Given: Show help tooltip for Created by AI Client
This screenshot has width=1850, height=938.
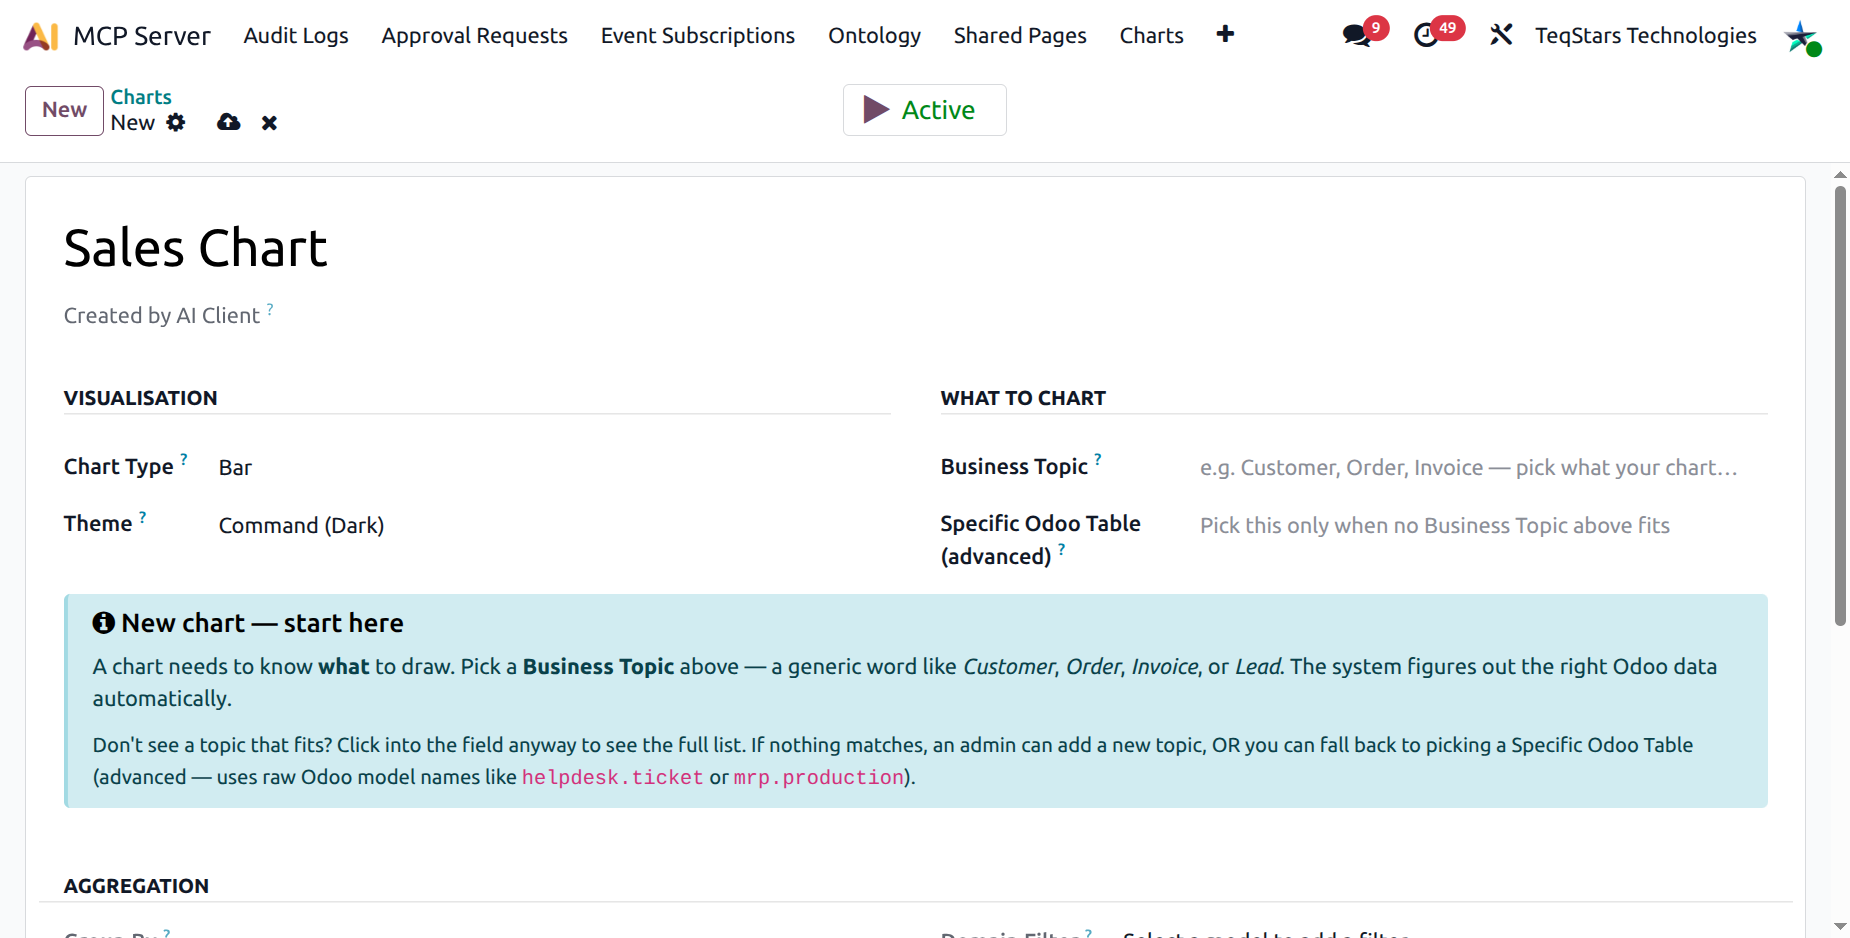Looking at the screenshot, I should pyautogui.click(x=270, y=309).
